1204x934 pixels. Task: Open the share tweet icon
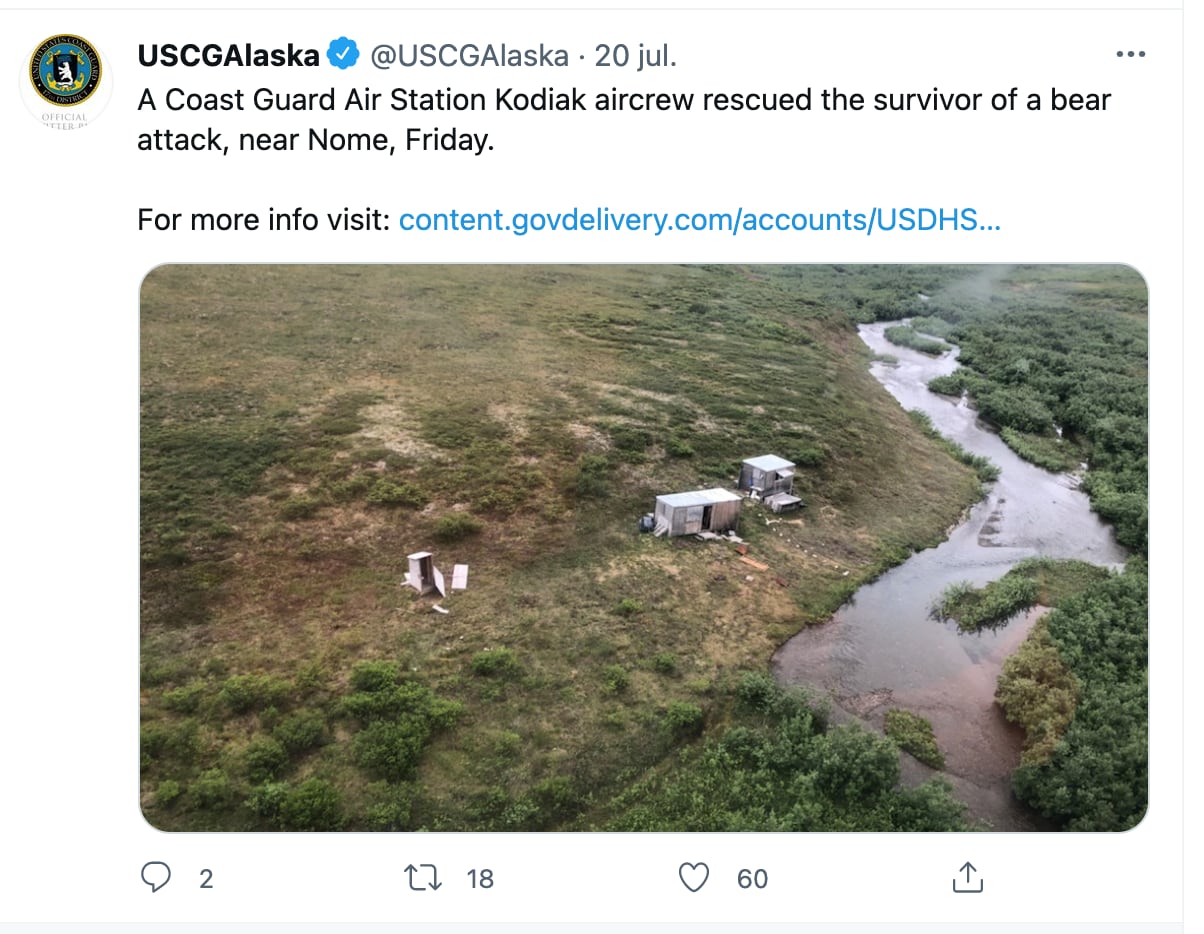[x=967, y=878]
